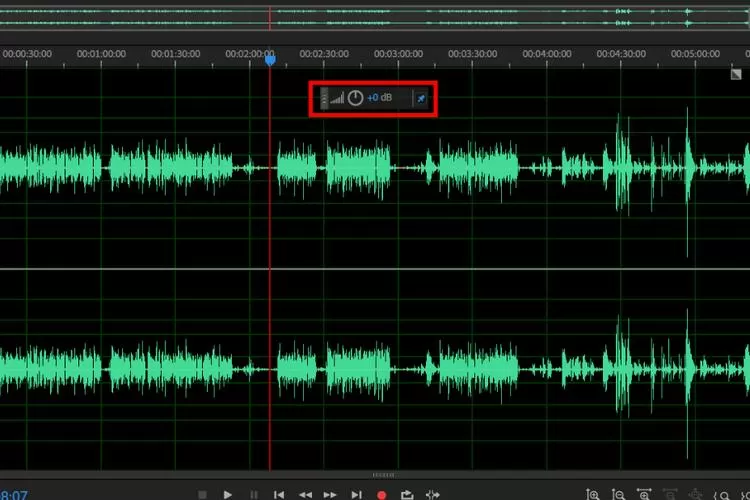The height and width of the screenshot is (500, 750).
Task: Click the blue playhead marker on ruler
Action: tap(270, 60)
